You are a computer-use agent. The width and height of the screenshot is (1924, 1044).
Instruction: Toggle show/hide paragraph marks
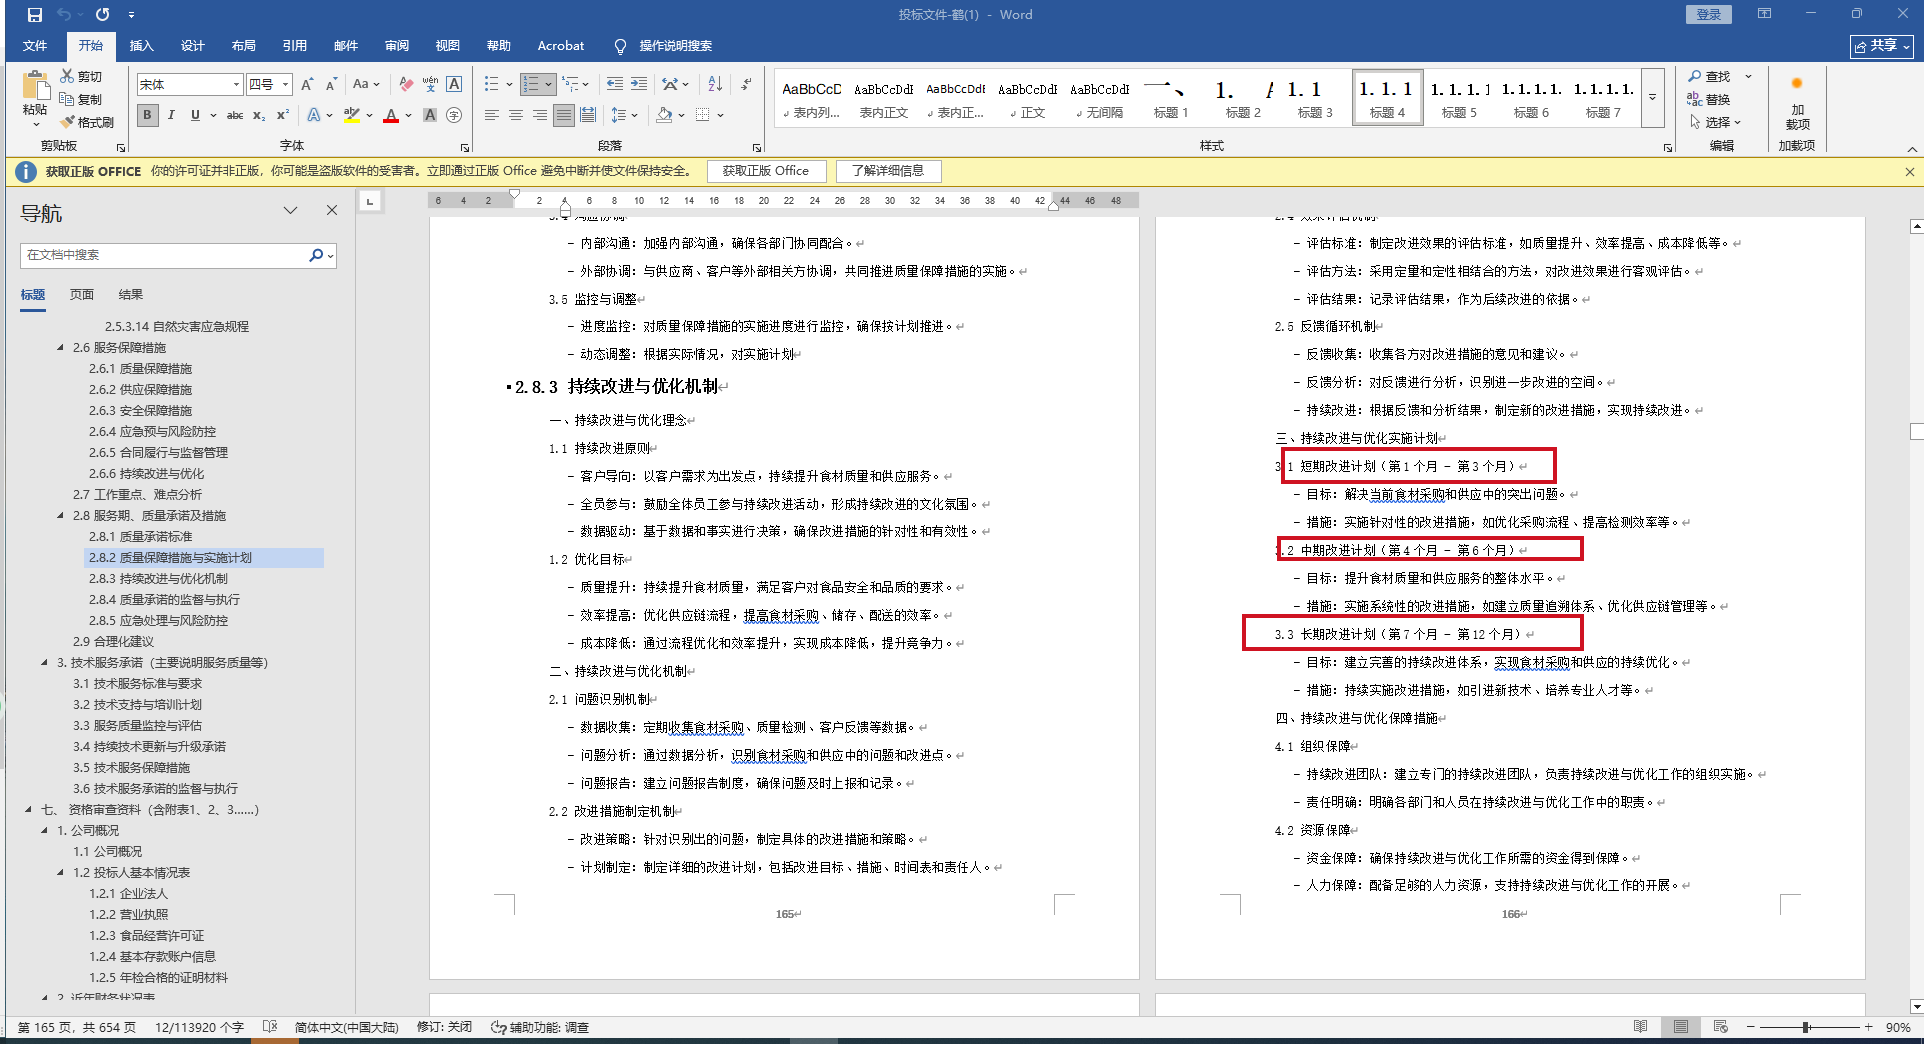click(x=746, y=85)
